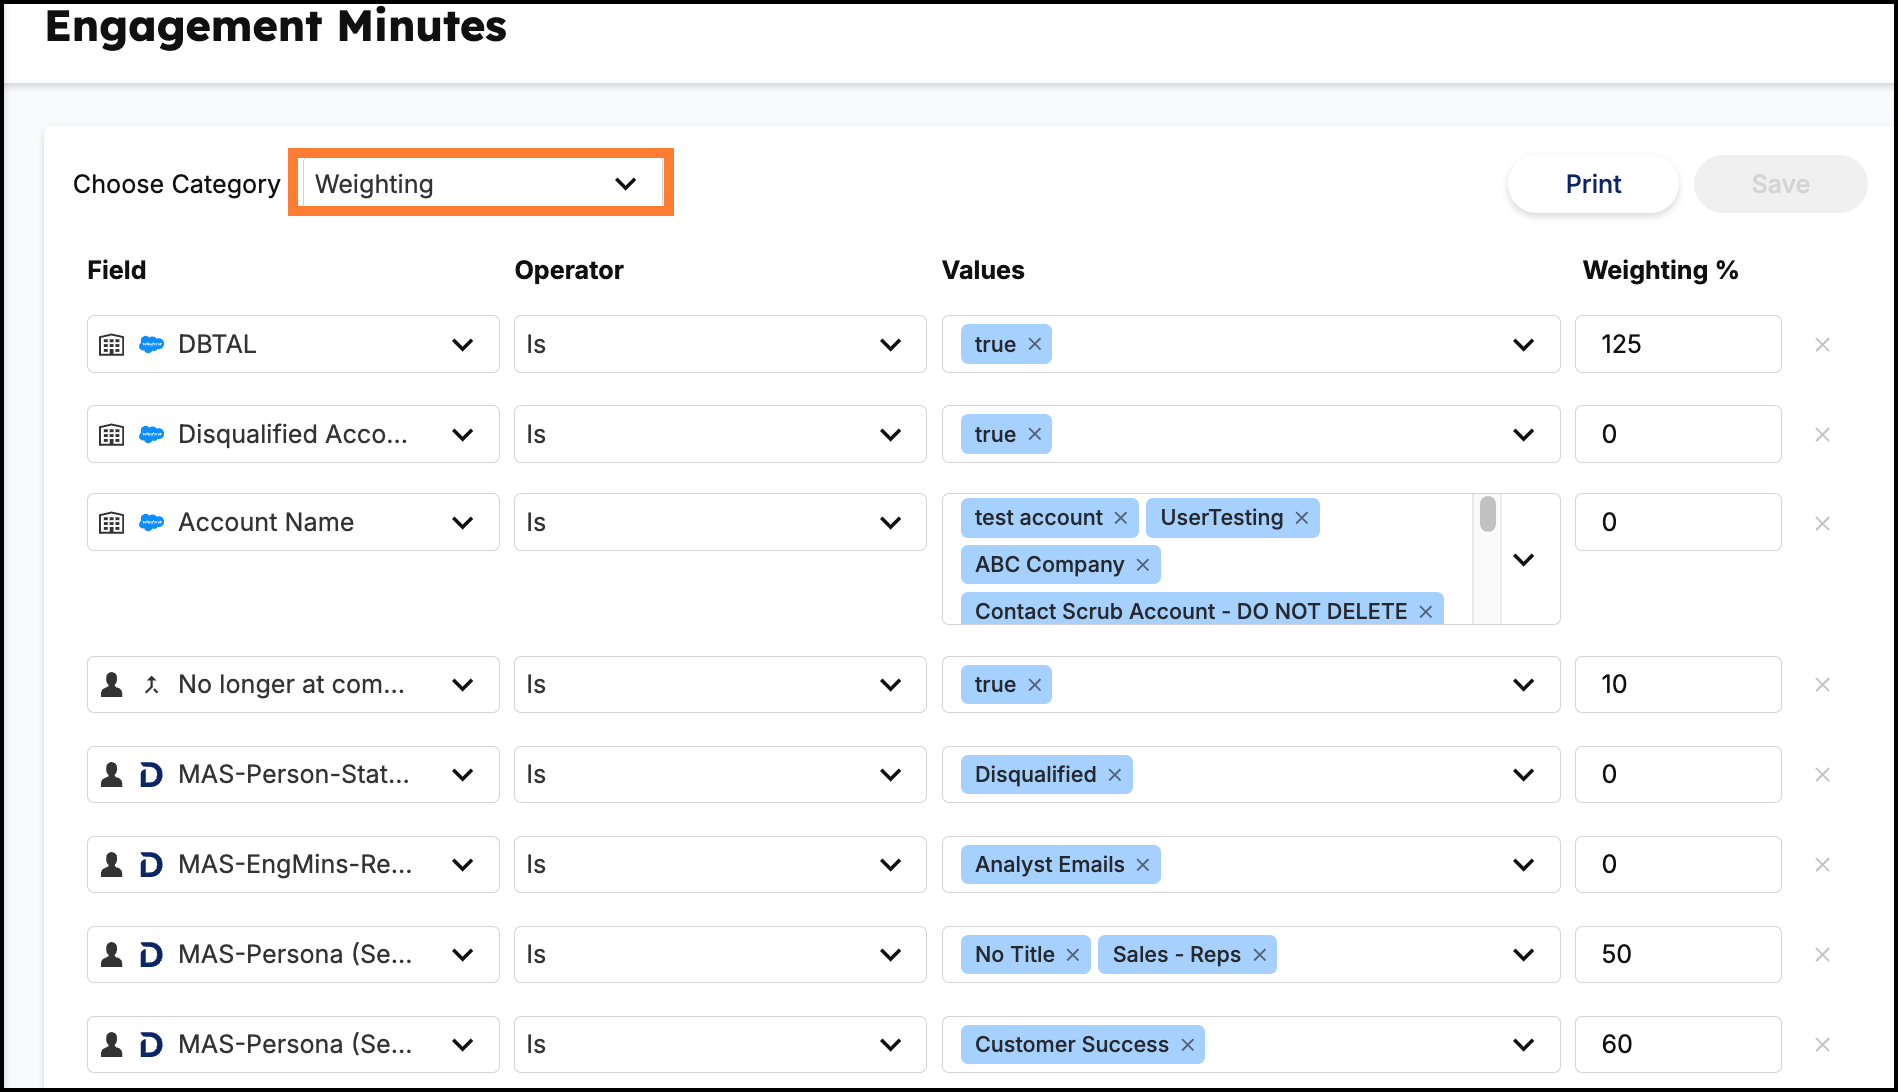This screenshot has width=1898, height=1092.
Task: Open Operator dropdown in Account Name row
Action: click(x=720, y=522)
